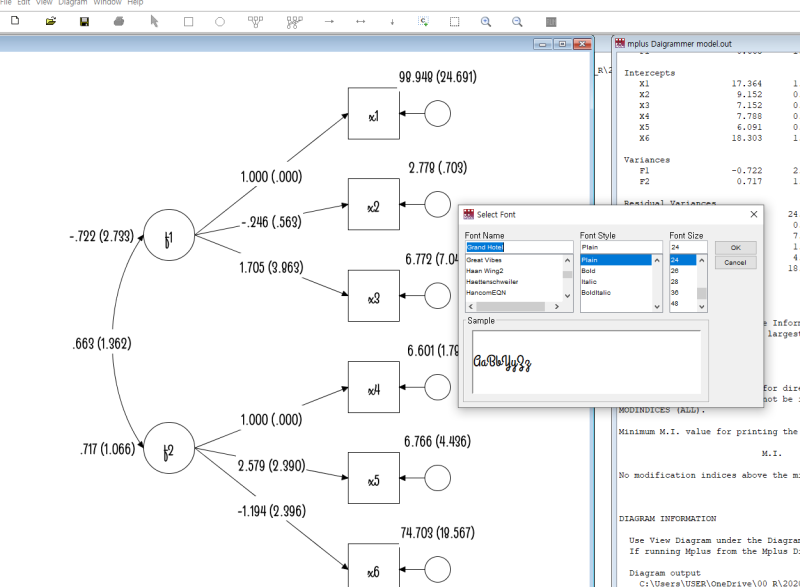Open the View menu

(x=43, y=3)
